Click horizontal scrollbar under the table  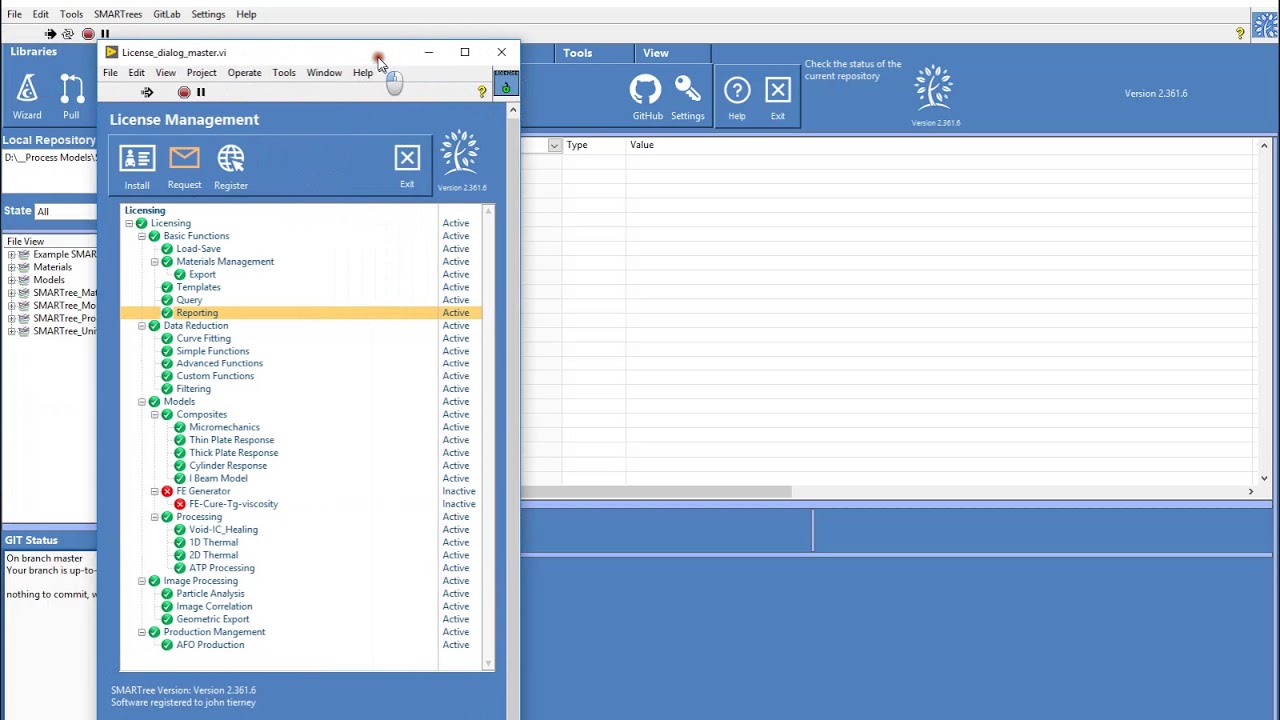pyautogui.click(x=657, y=491)
